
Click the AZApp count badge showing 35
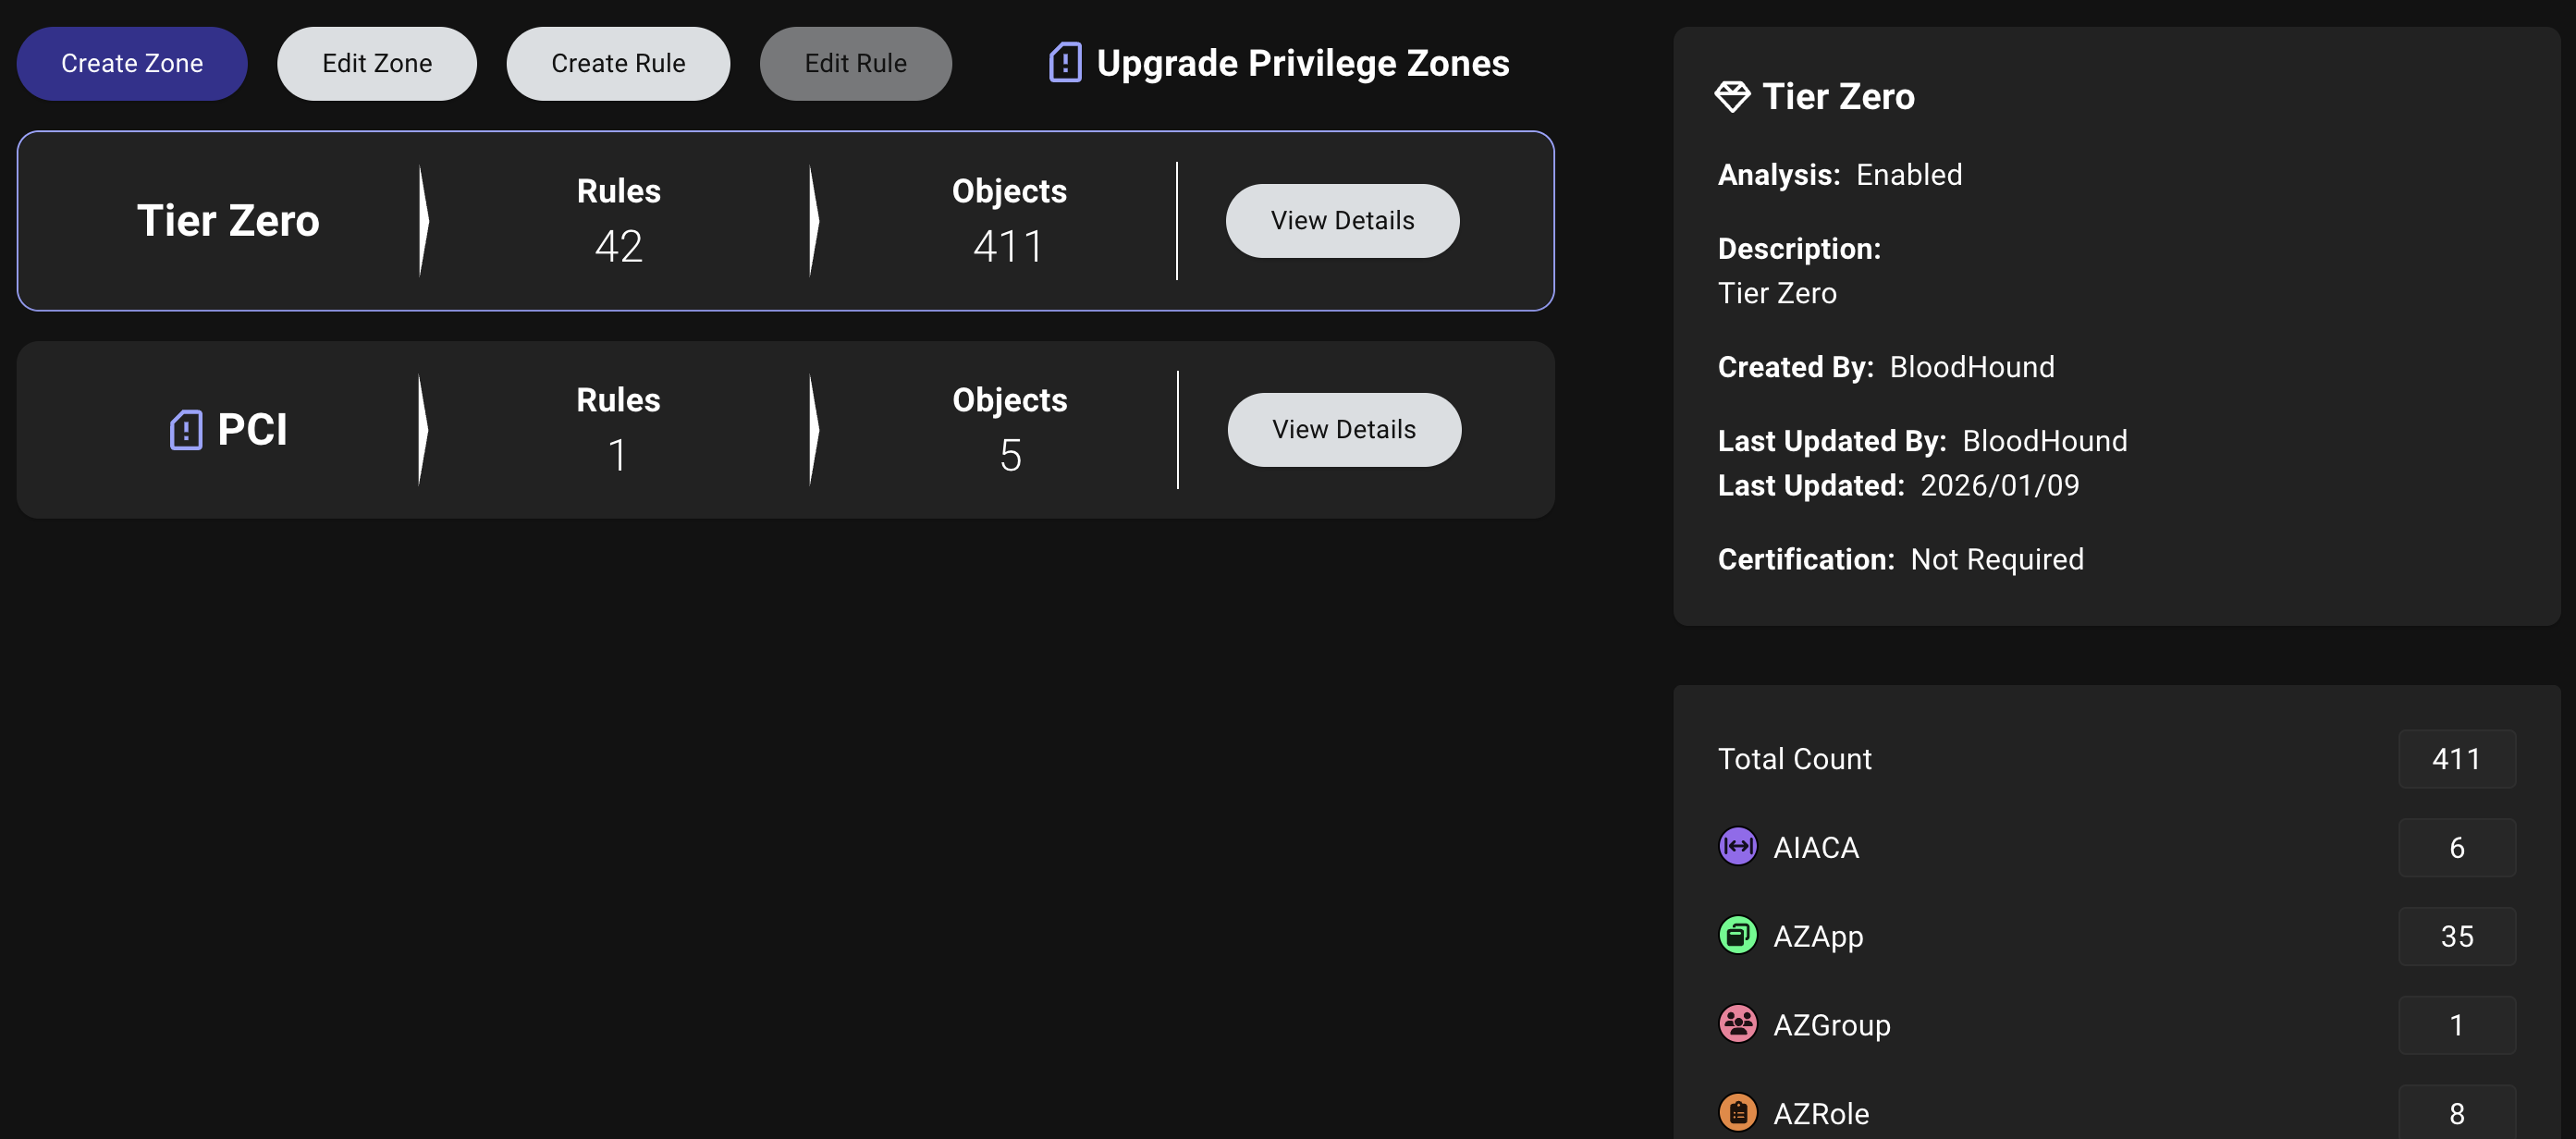2457,935
